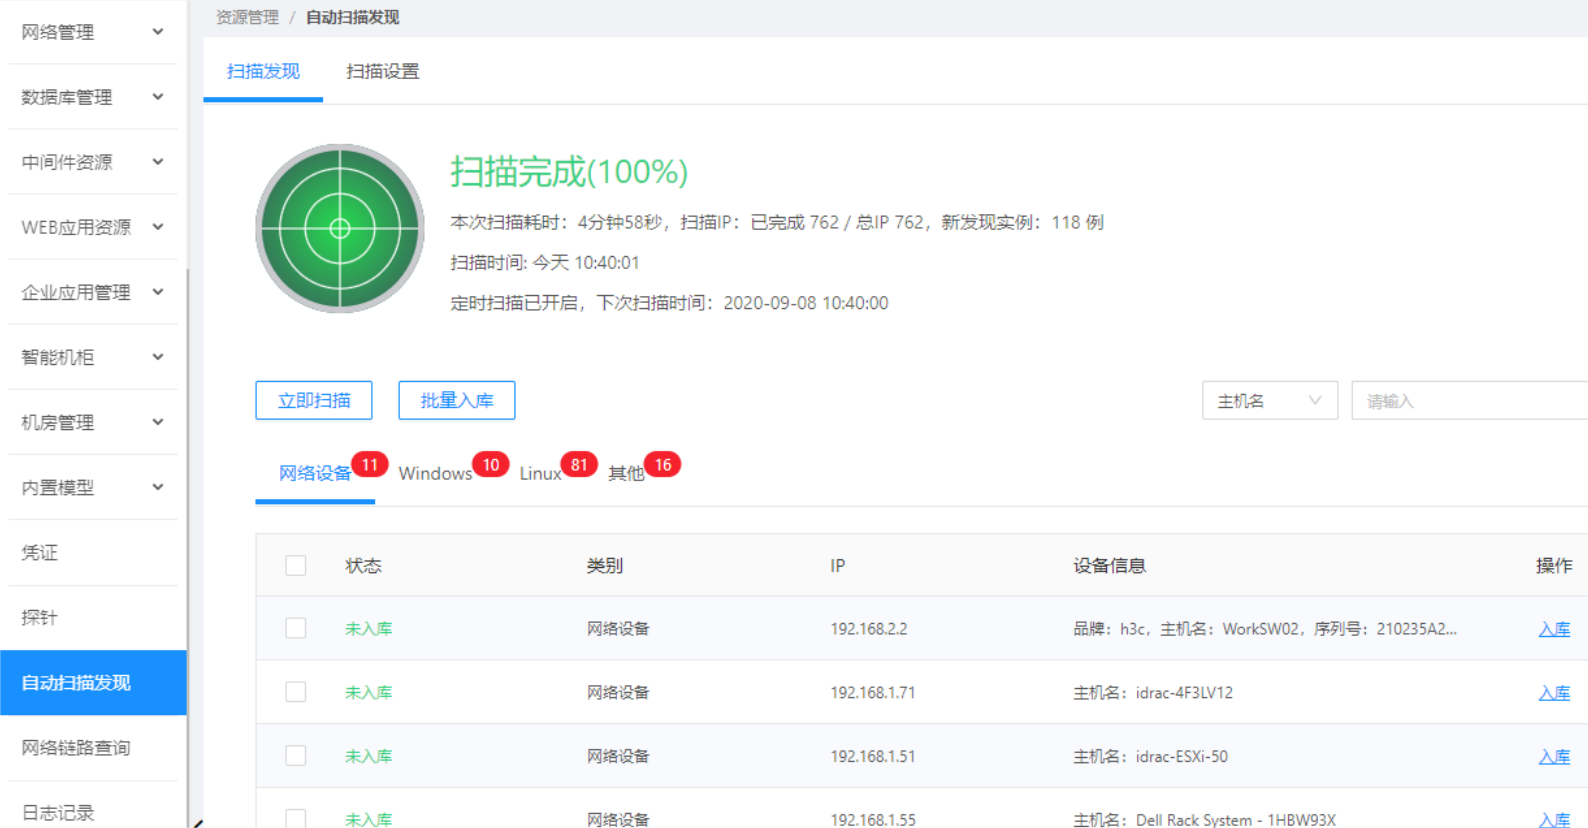
Task: Open the 主机名 filter dropdown
Action: [1269, 401]
